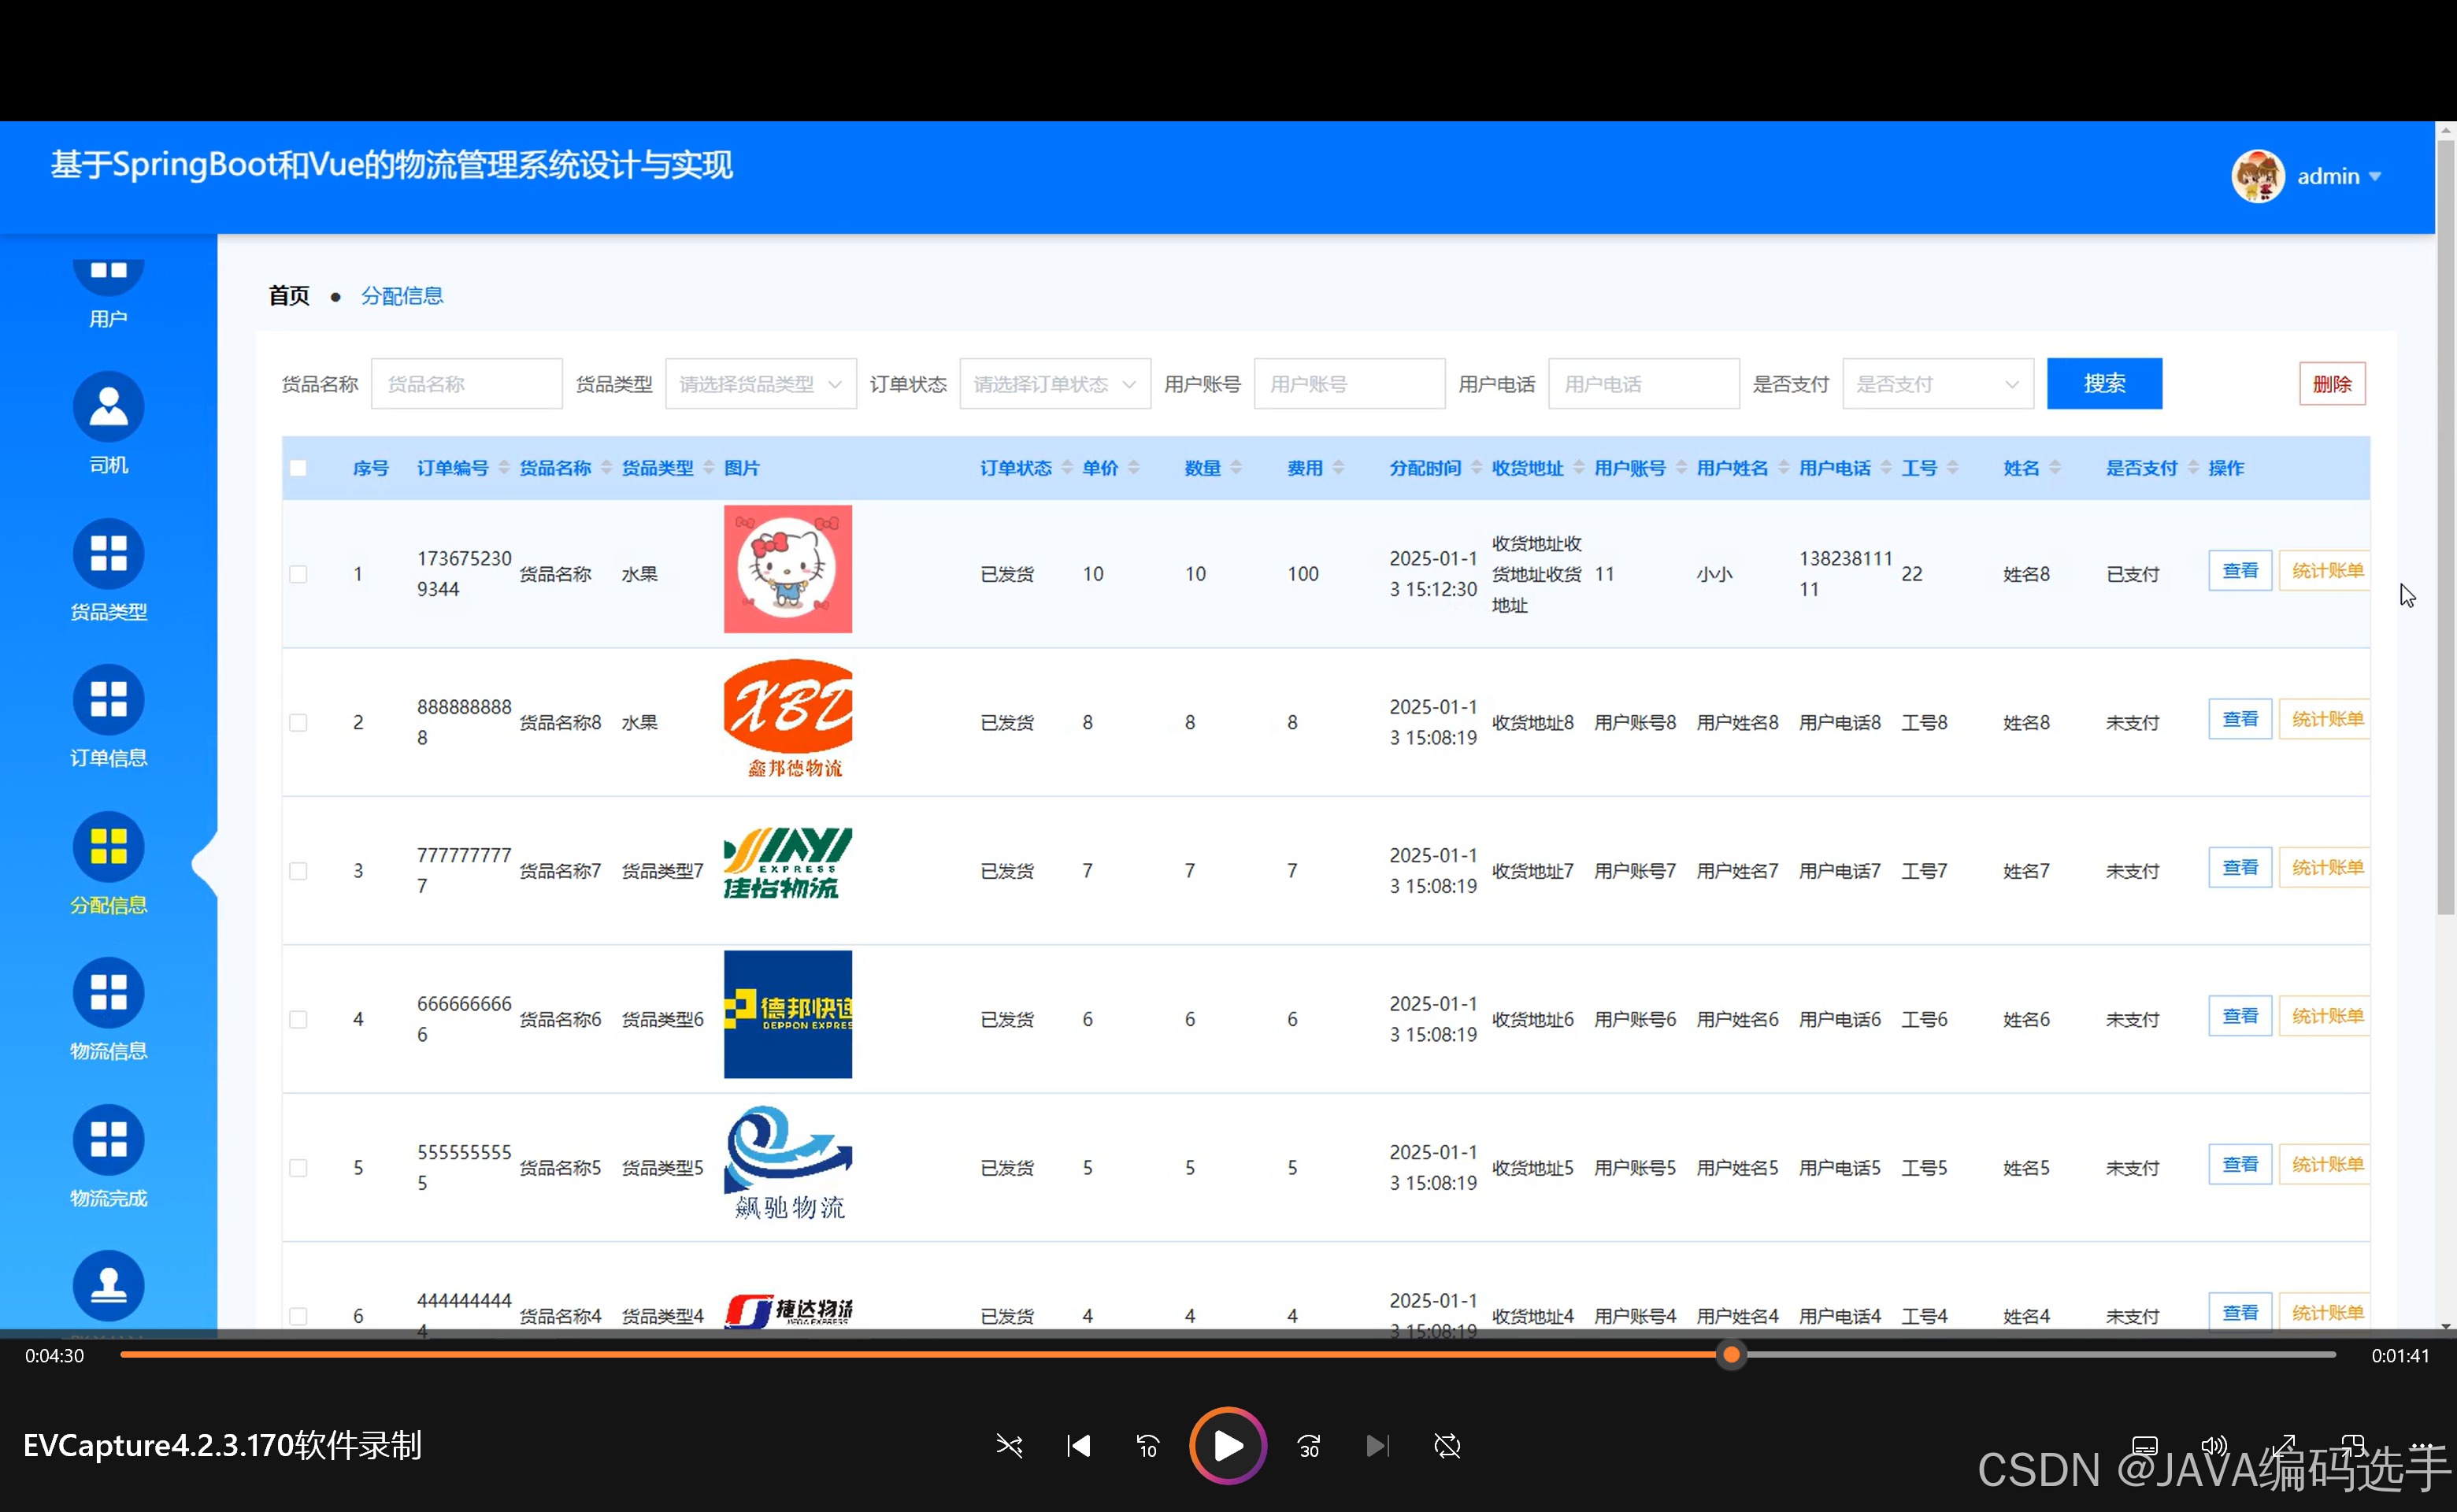The image size is (2457, 1512).
Task: Click 查看 for row 3 (用户姓名7)
Action: pyautogui.click(x=2240, y=868)
